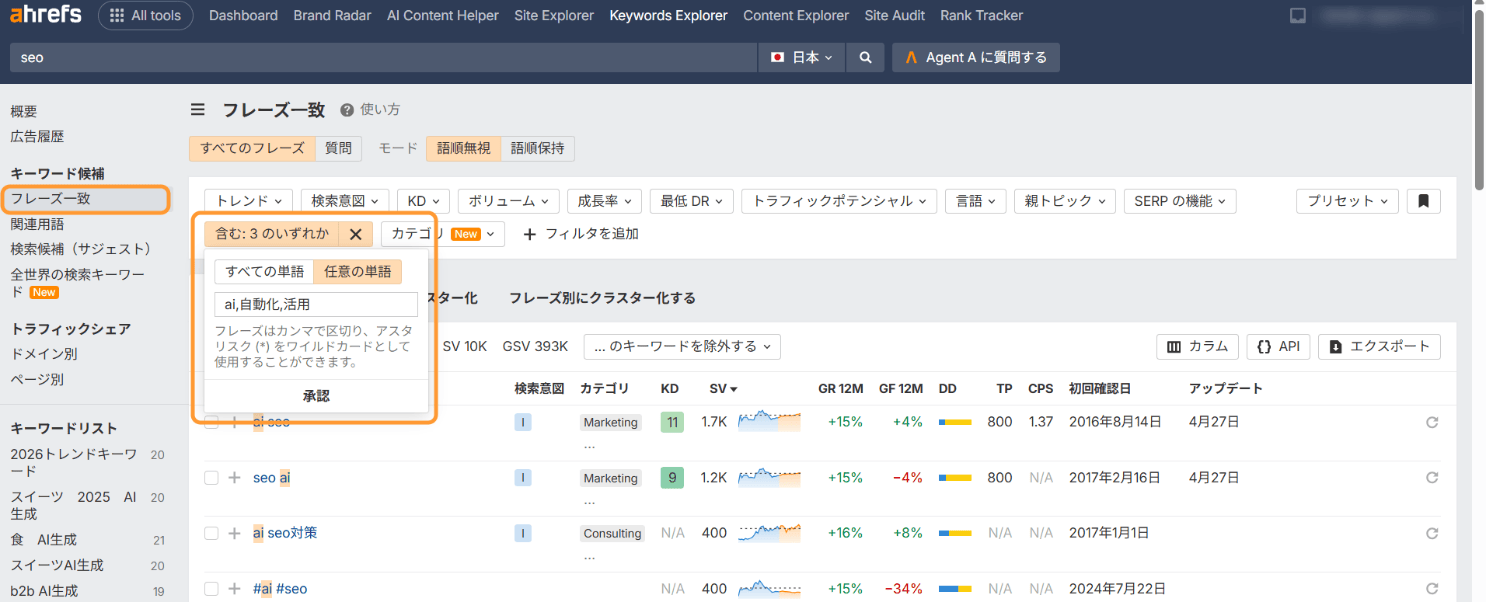Open のキーワードを除外する dropdown

click(x=682, y=347)
